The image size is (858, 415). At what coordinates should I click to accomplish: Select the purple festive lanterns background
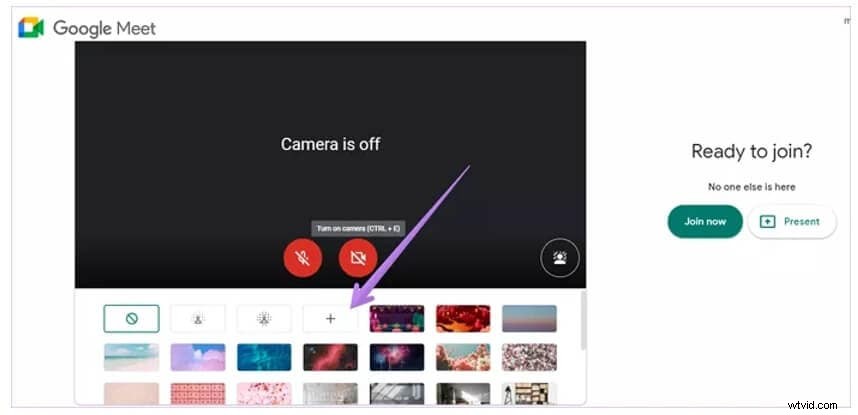coord(397,319)
